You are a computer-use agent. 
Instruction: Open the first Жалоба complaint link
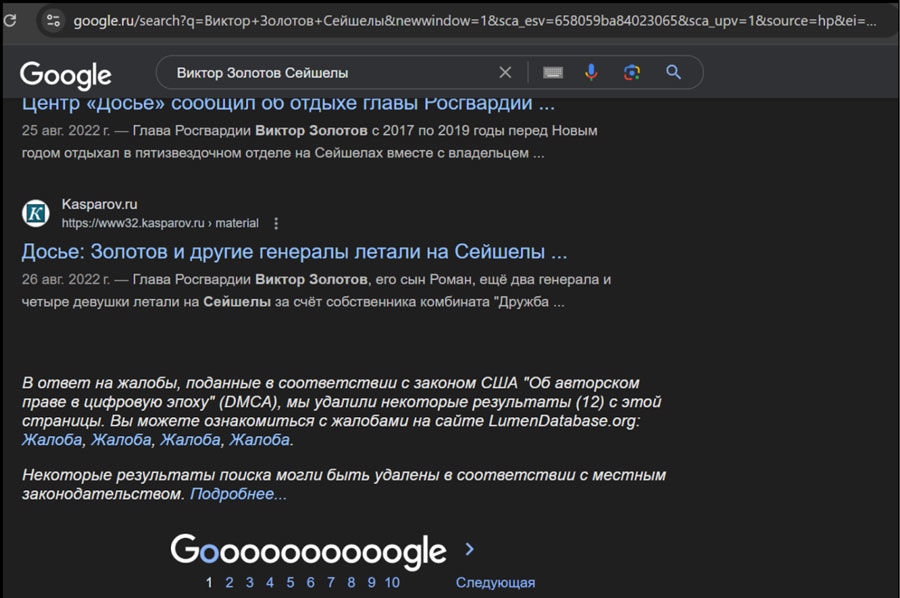(52, 440)
